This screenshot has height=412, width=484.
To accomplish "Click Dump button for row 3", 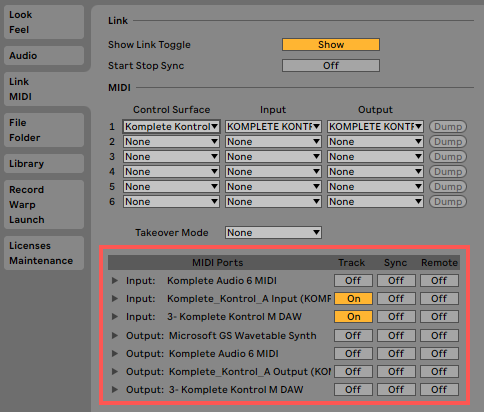I will pos(448,157).
